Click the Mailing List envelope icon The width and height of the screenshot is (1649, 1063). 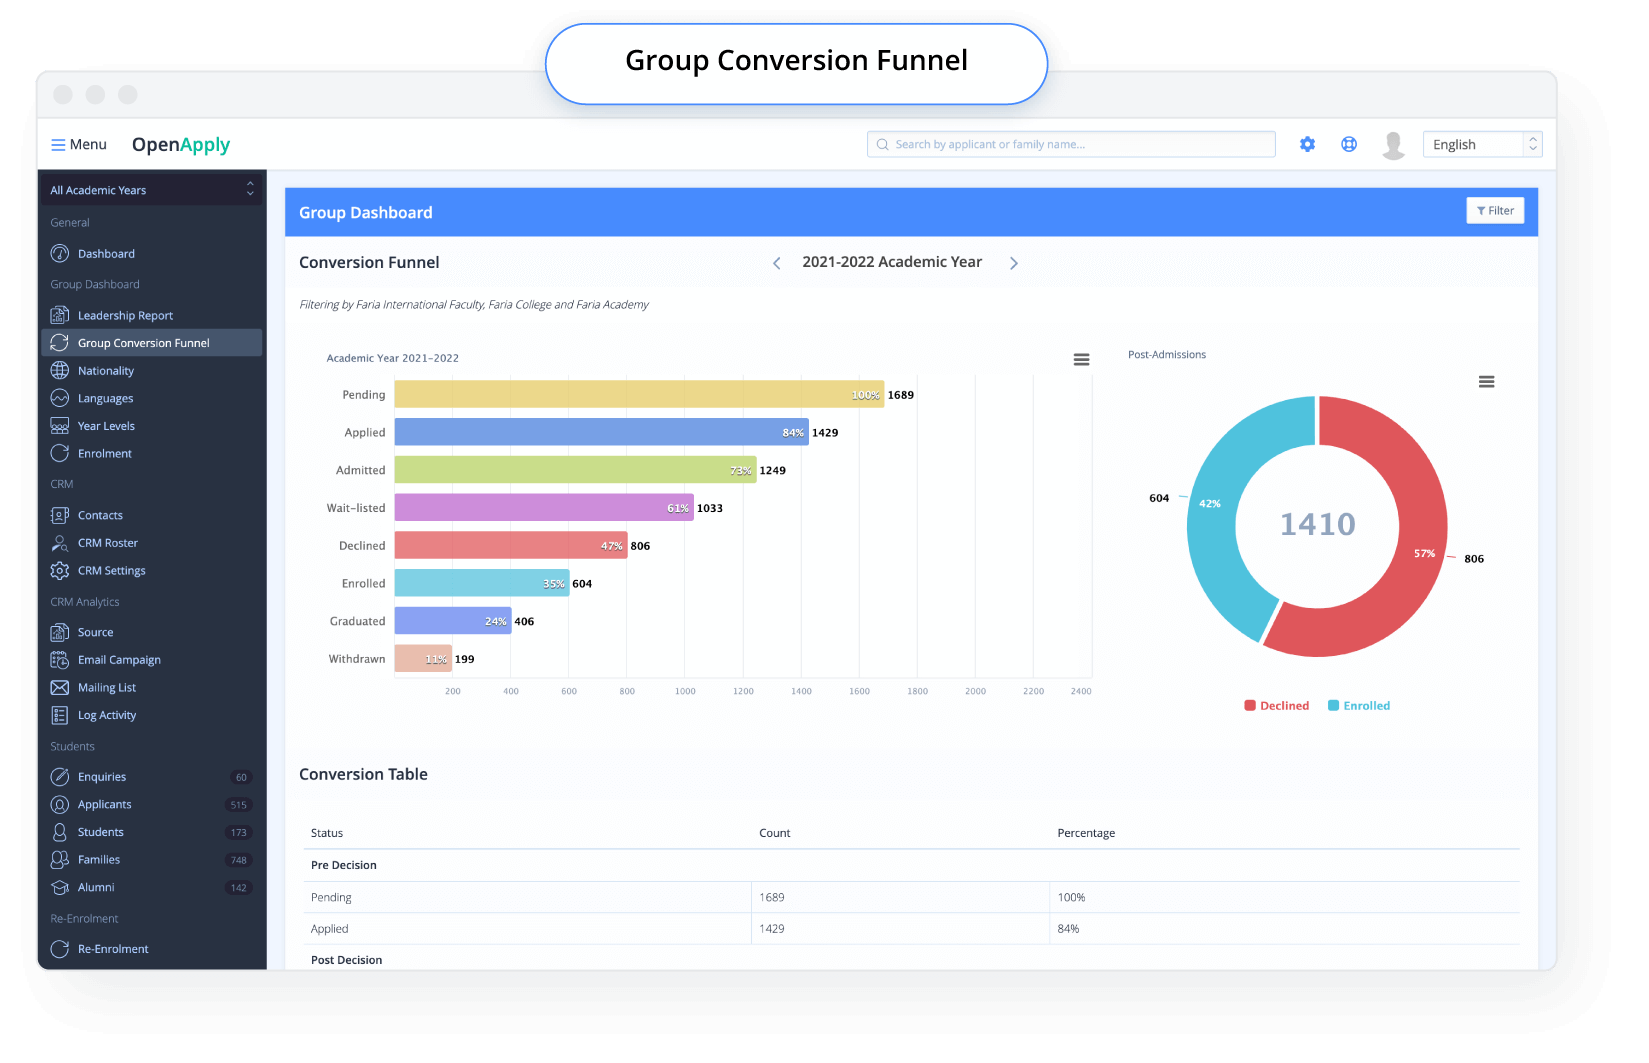point(60,688)
